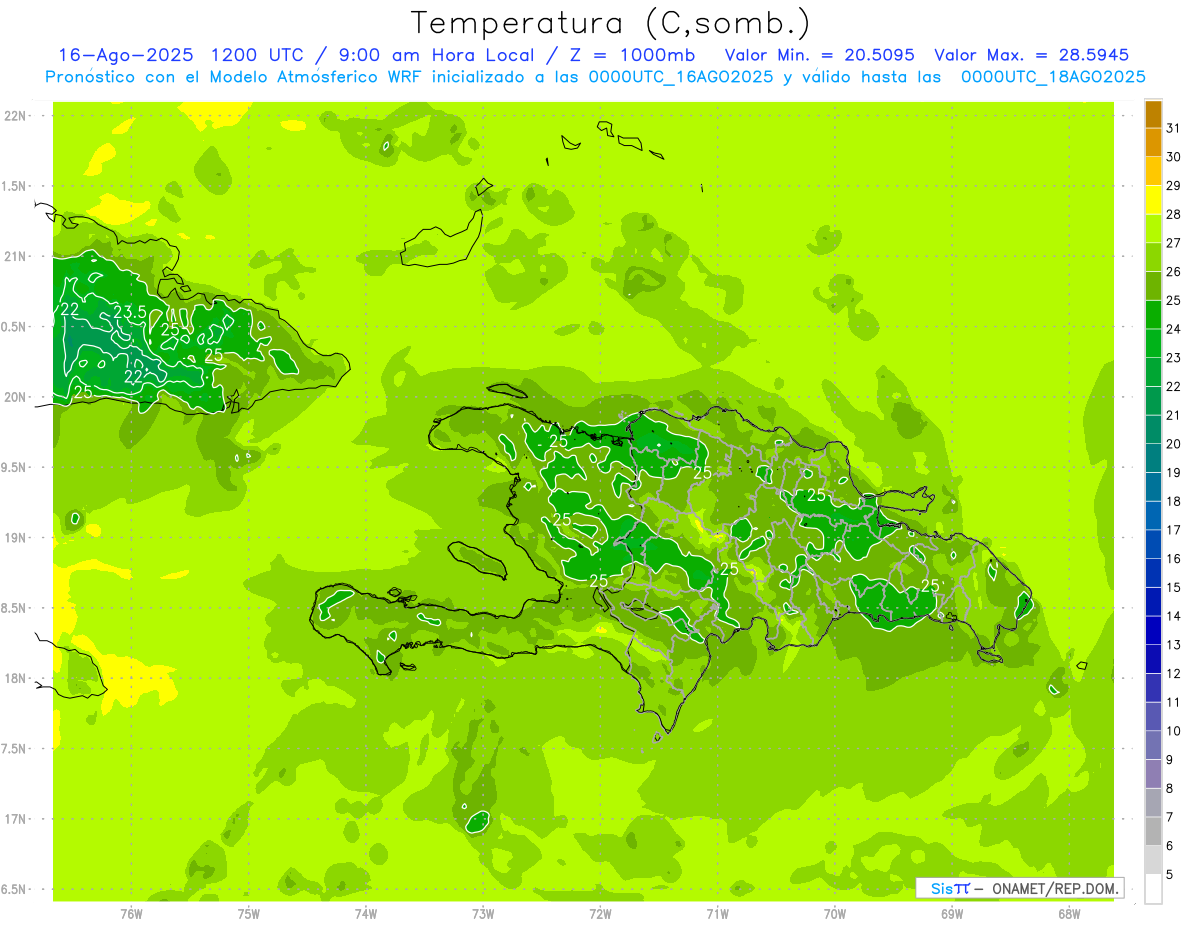
Task: Select the colorbar swatch between 24 and 25
Action: (1153, 314)
